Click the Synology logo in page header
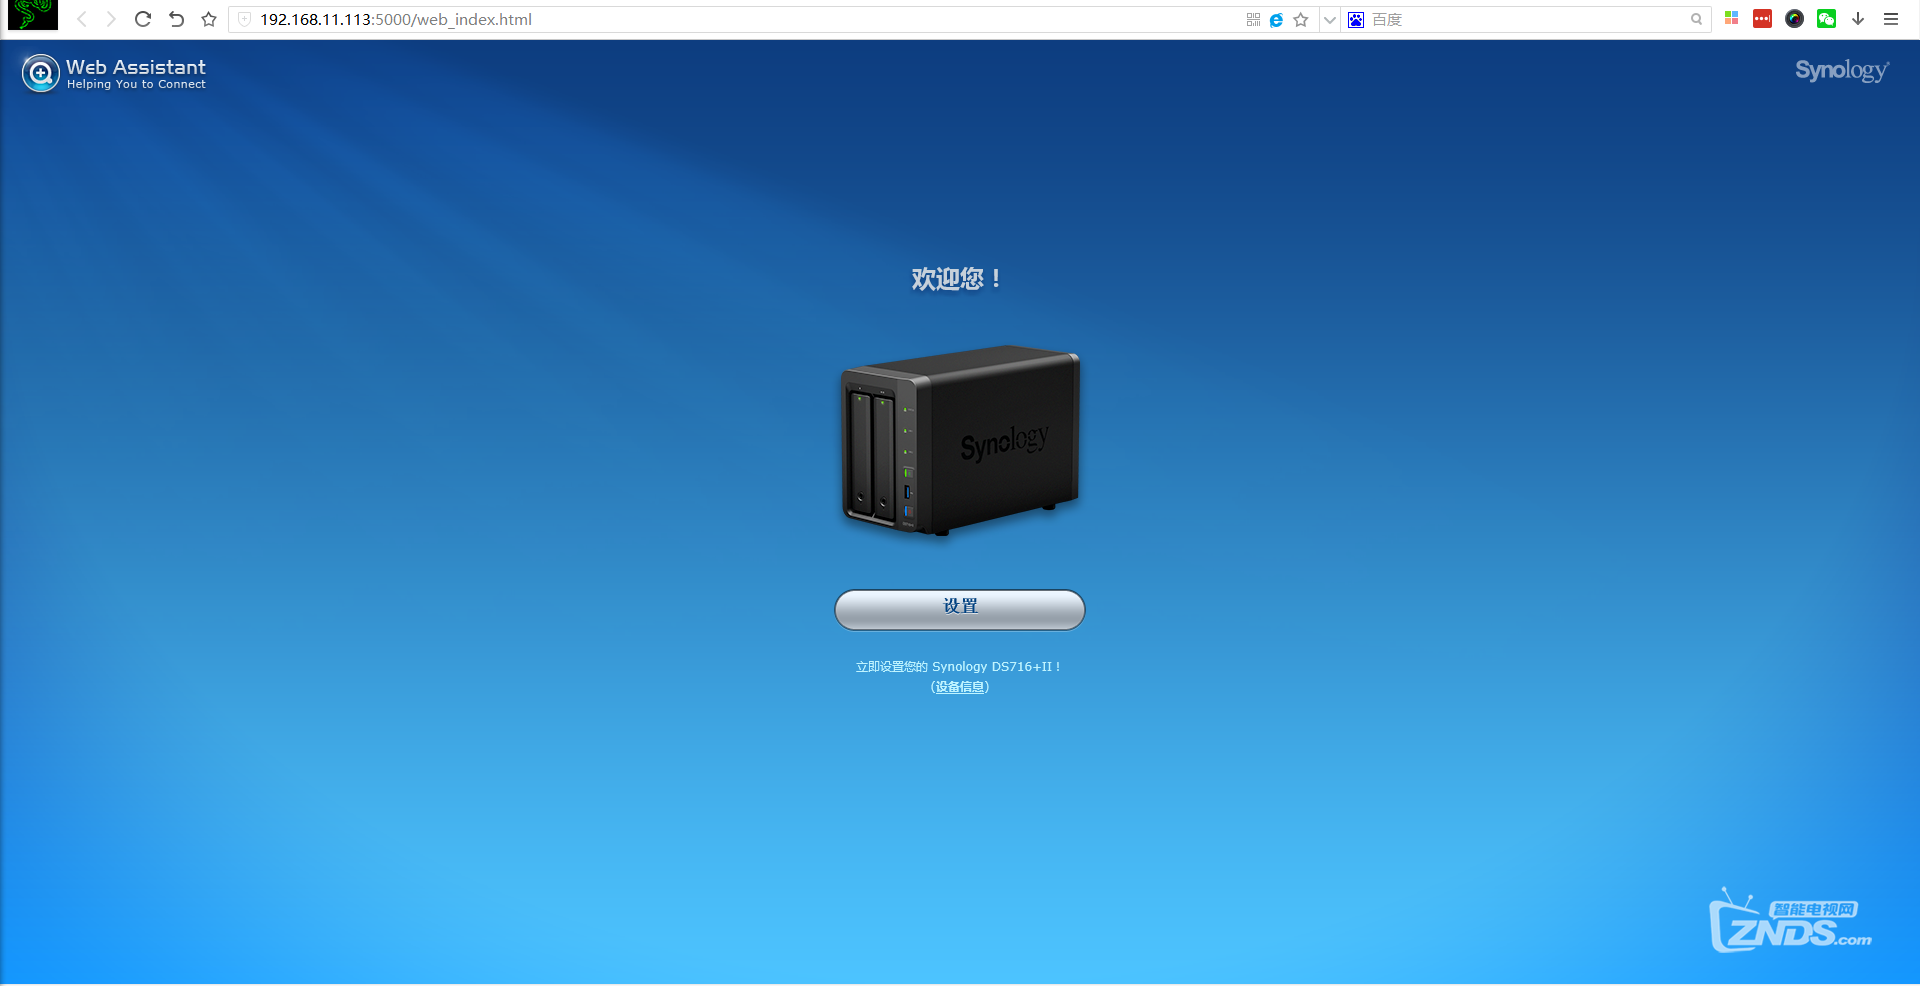 coord(1842,70)
